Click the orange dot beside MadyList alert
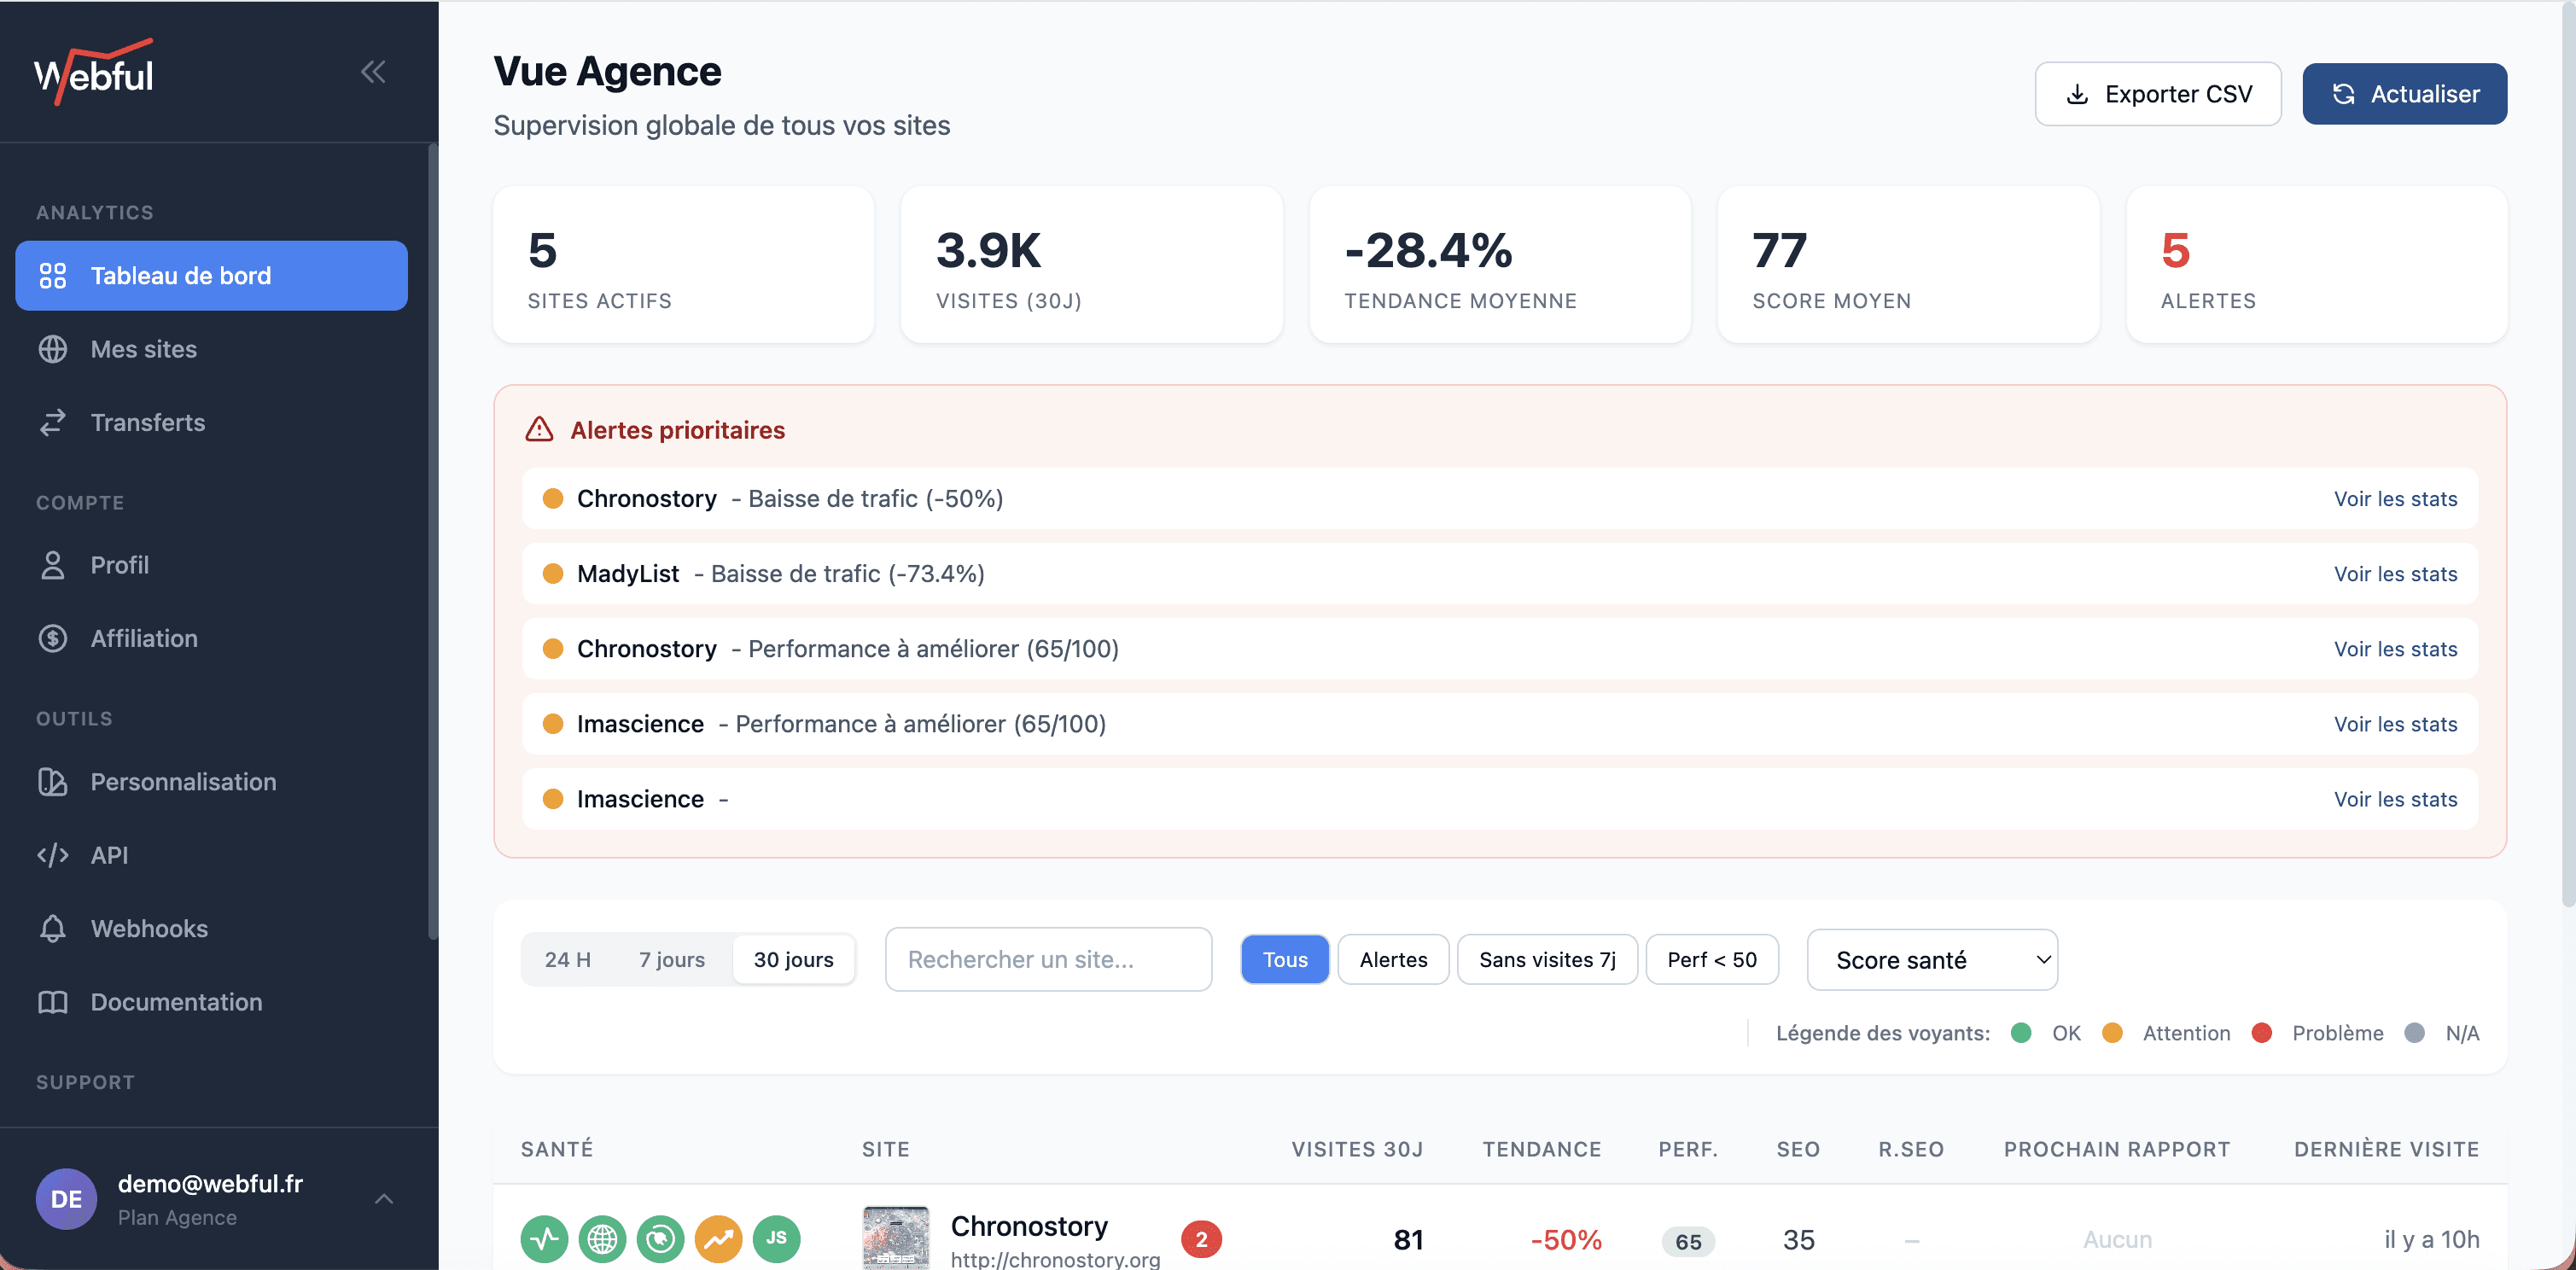The width and height of the screenshot is (2576, 1270). (552, 574)
